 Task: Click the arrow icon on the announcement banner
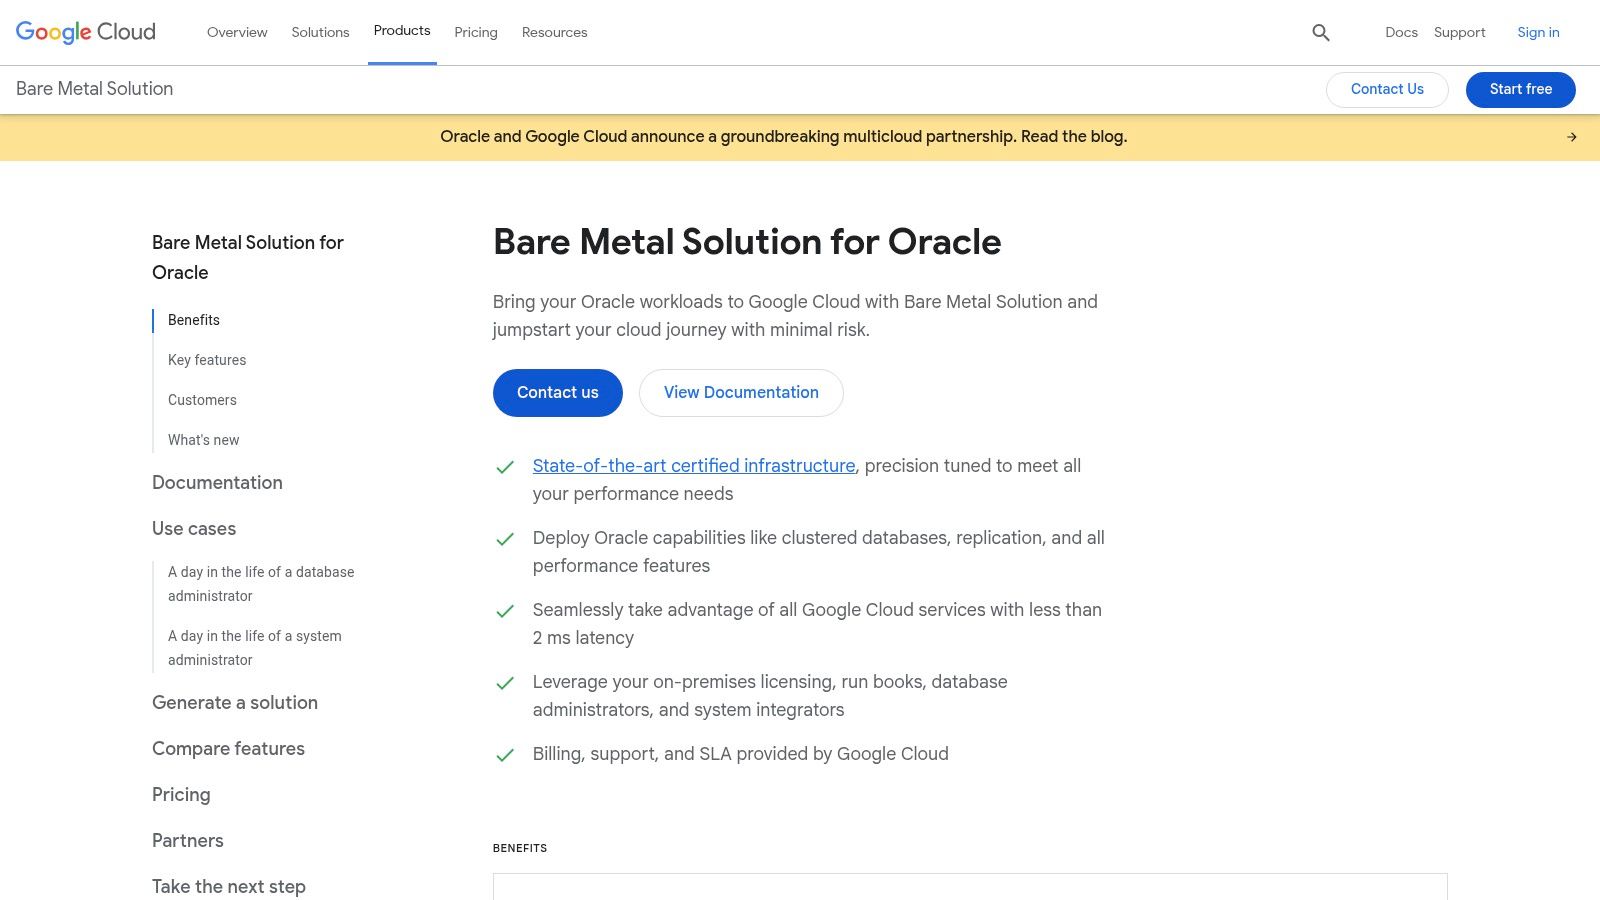(1571, 137)
